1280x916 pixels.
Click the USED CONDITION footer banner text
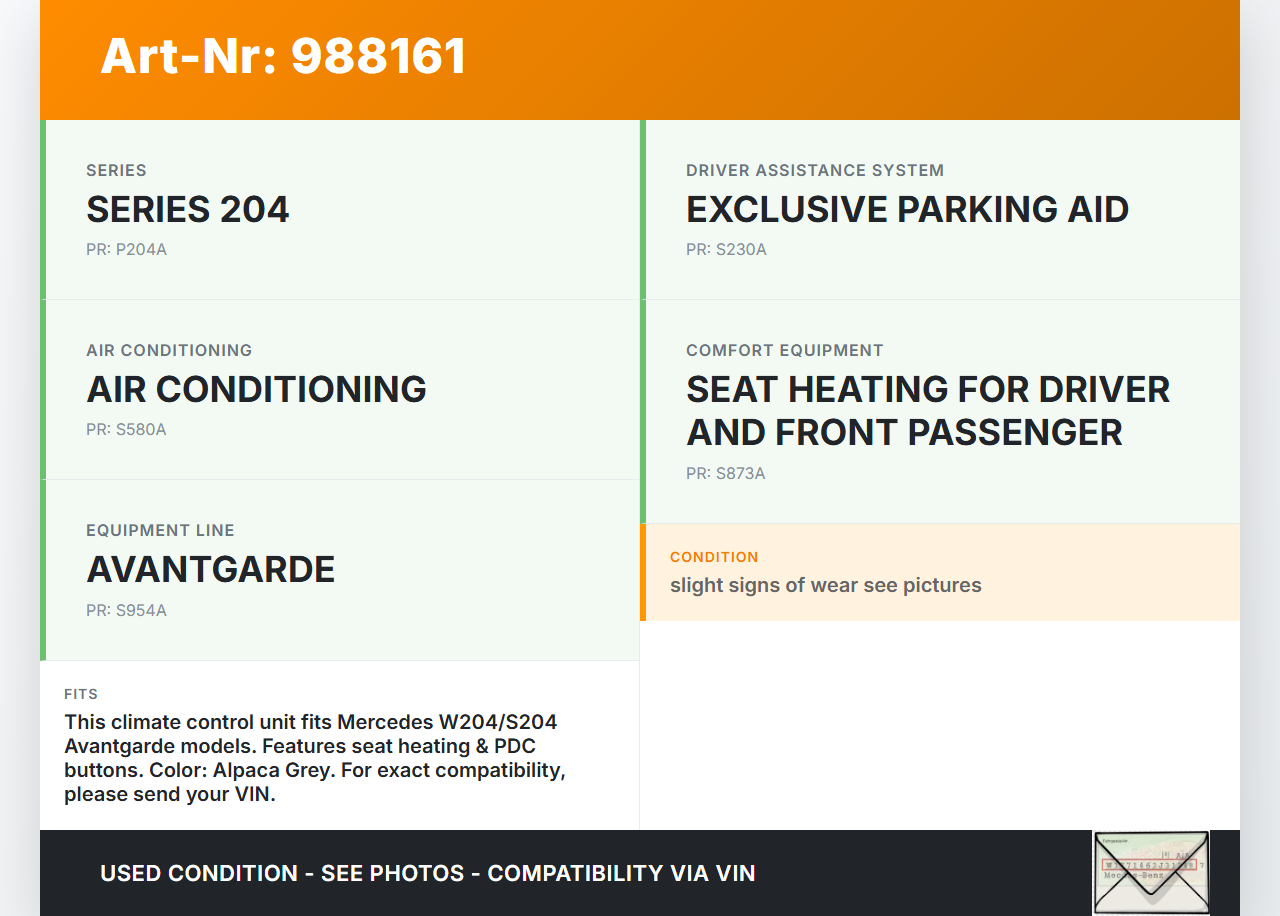[427, 873]
